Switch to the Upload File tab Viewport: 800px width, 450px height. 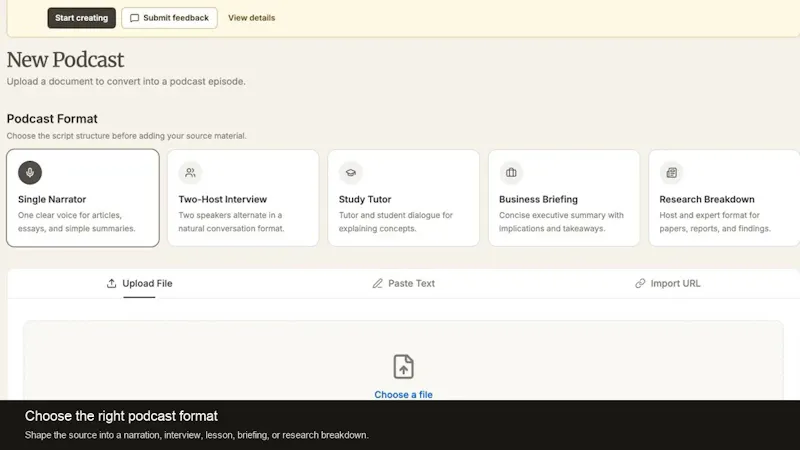[139, 284]
